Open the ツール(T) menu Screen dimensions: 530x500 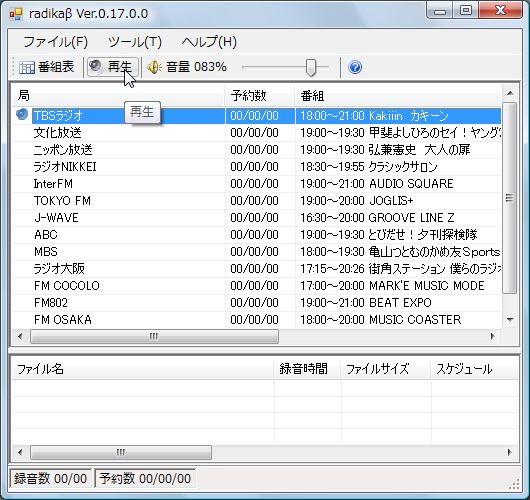(135, 42)
